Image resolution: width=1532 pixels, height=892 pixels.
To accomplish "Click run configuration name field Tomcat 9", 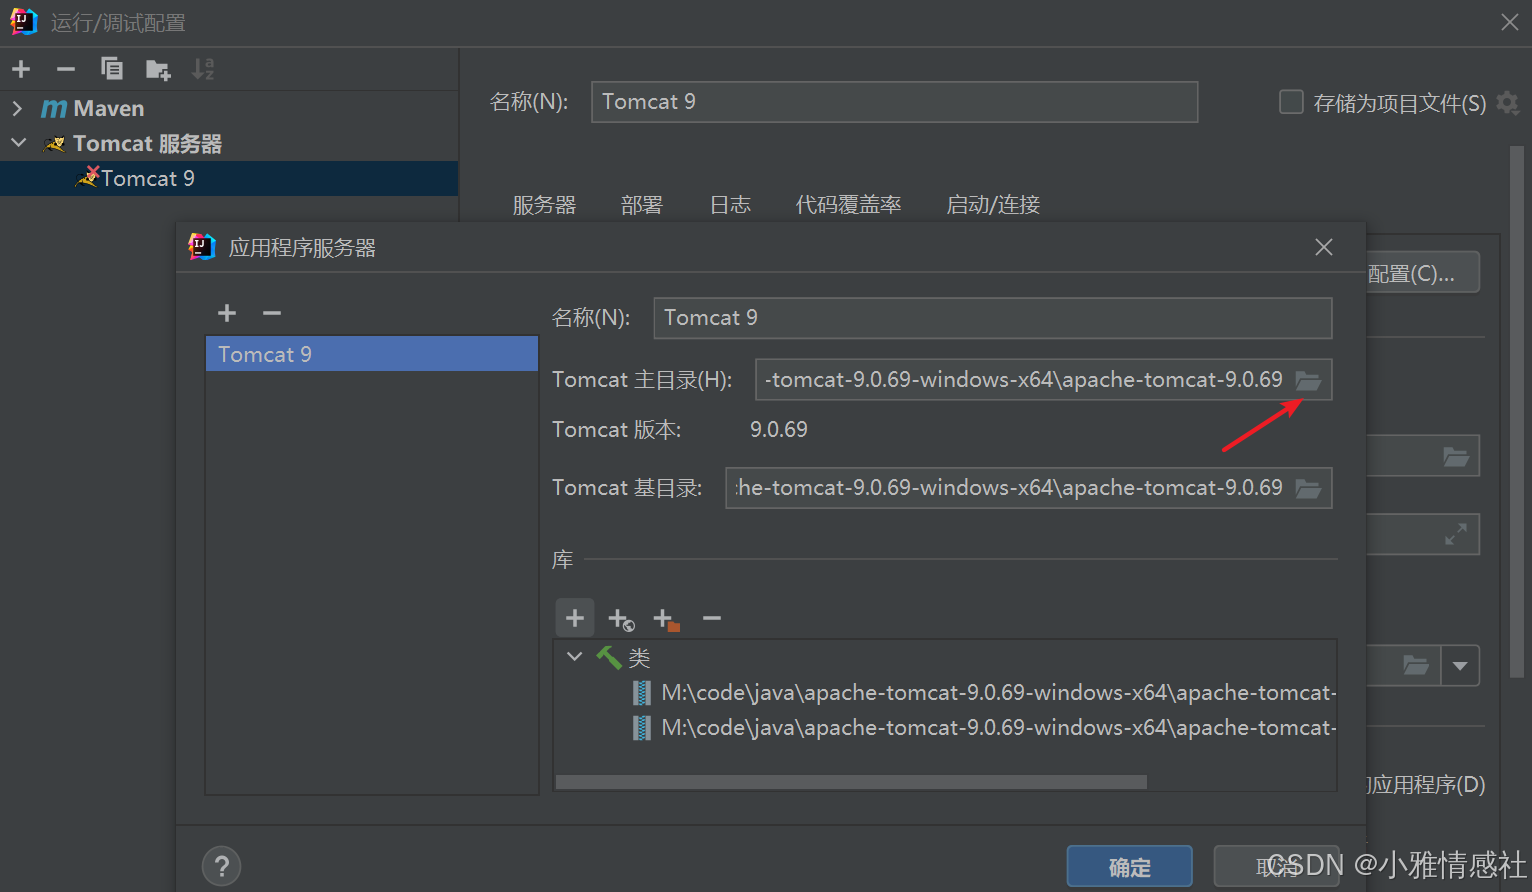I will click(x=895, y=102).
